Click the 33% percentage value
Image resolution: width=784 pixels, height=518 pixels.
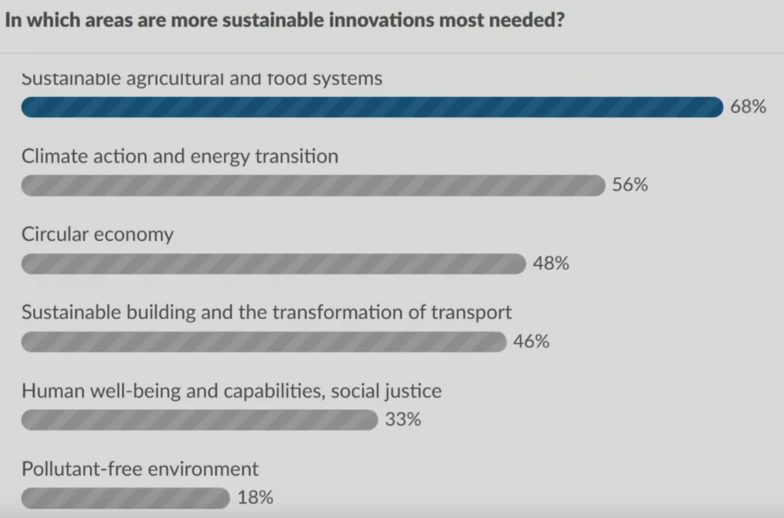403,420
